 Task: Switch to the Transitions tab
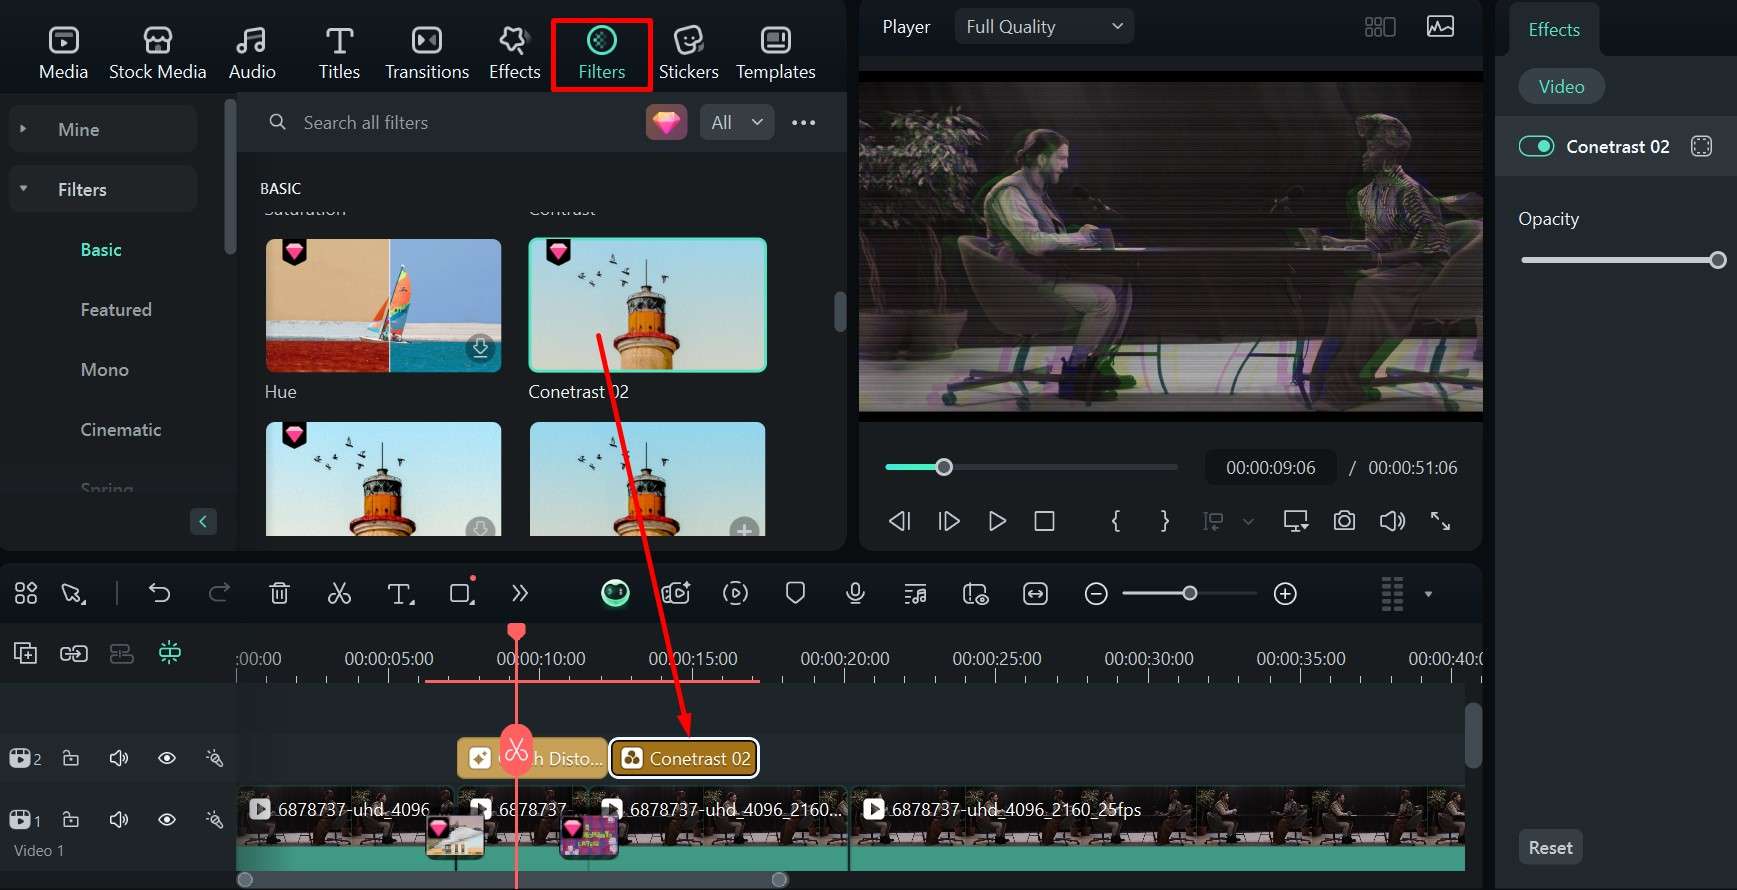coord(427,53)
